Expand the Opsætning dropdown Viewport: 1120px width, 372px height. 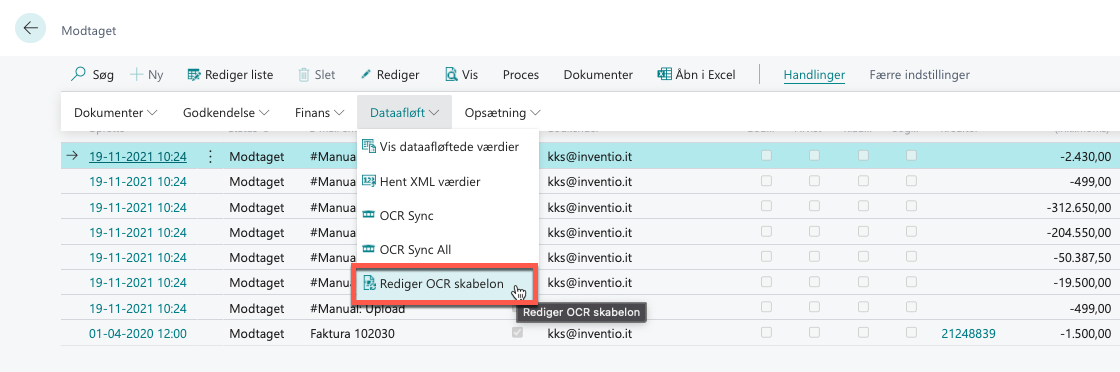coord(502,112)
